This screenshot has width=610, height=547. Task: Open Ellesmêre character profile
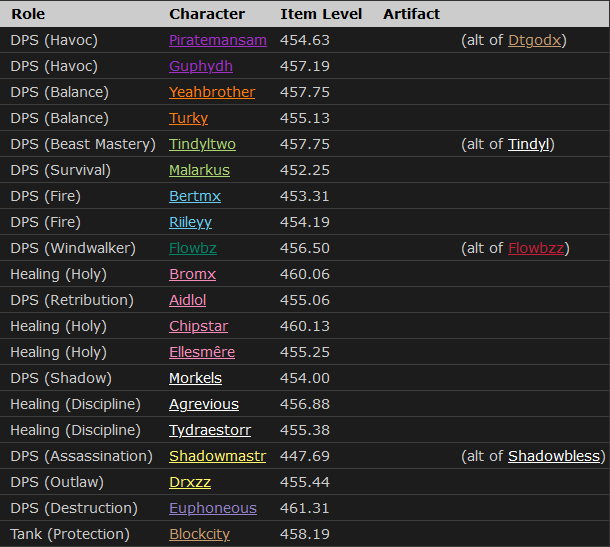pyautogui.click(x=202, y=352)
